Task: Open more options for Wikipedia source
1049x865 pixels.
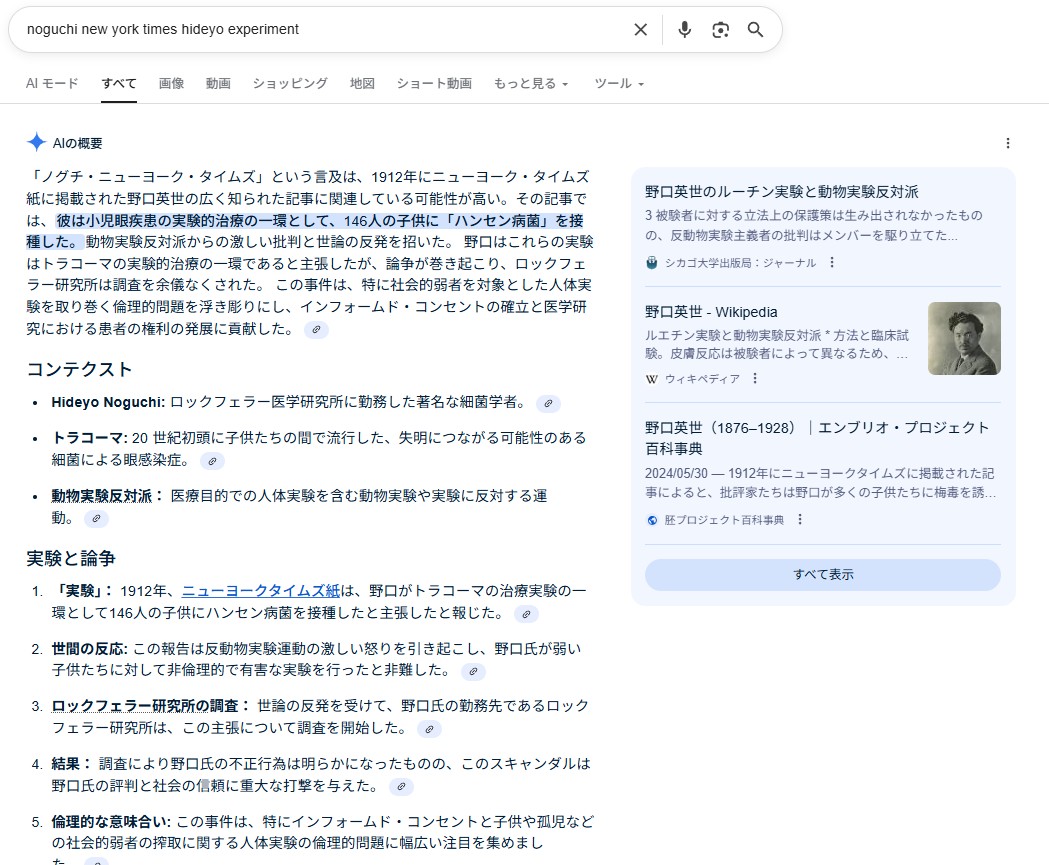Action: tap(755, 379)
